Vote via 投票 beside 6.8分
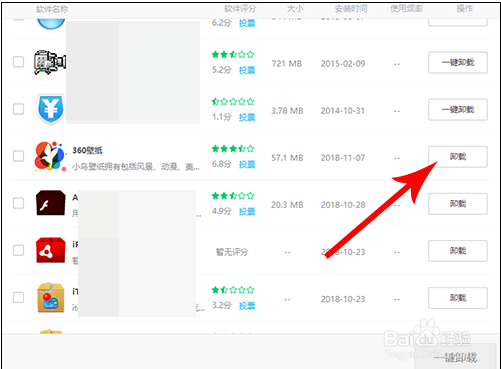The width and height of the screenshot is (501, 369). click(x=247, y=164)
